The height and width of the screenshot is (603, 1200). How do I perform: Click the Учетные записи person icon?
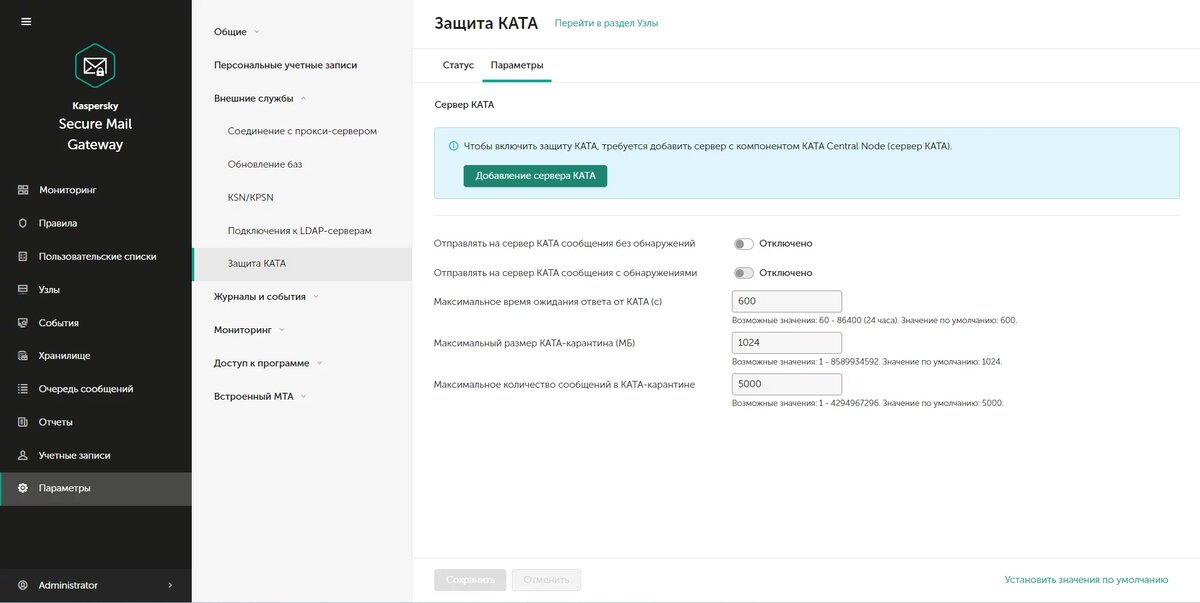click(x=23, y=455)
